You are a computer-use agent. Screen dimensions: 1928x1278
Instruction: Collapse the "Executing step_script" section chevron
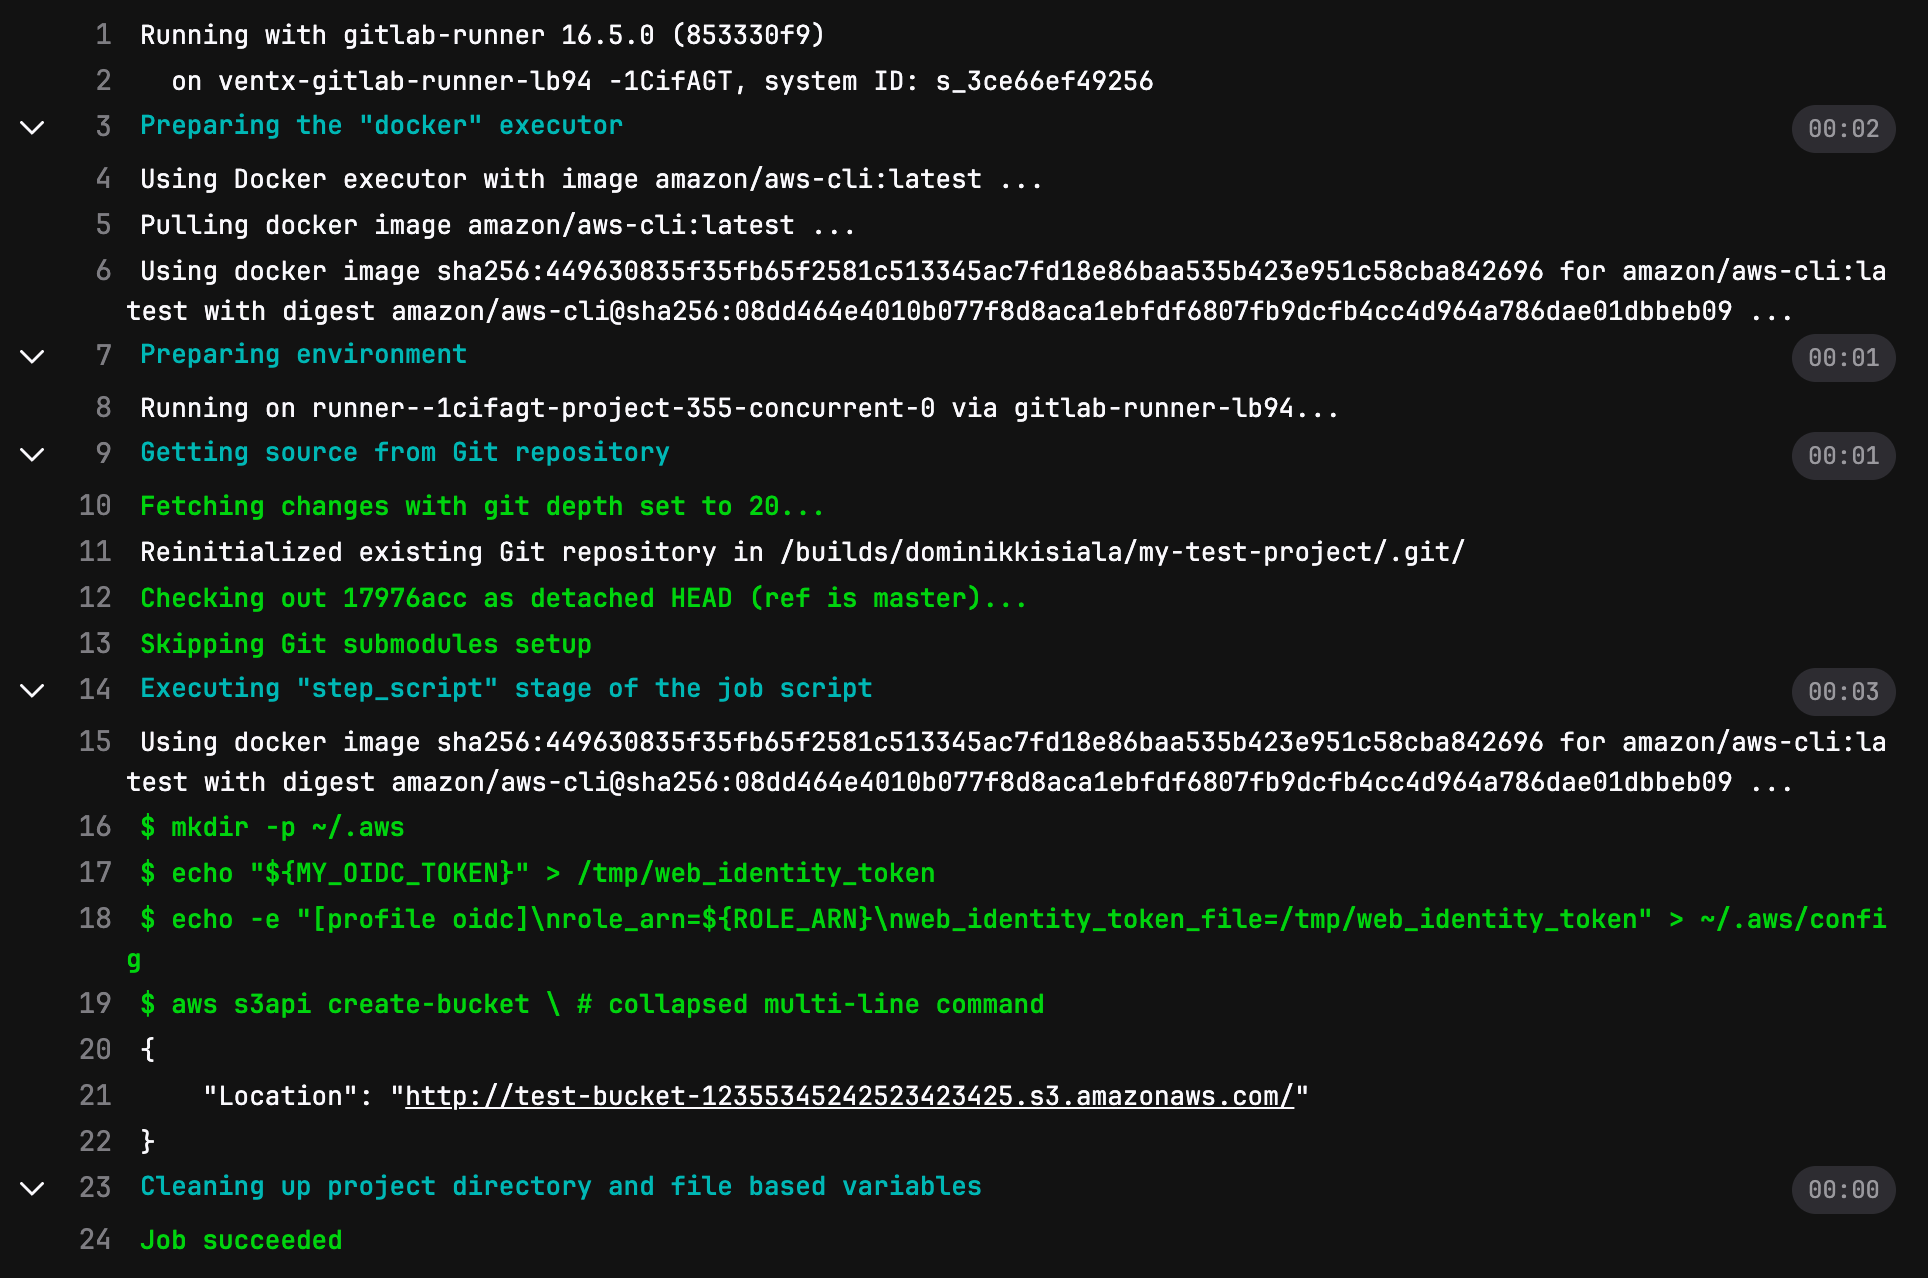31,691
